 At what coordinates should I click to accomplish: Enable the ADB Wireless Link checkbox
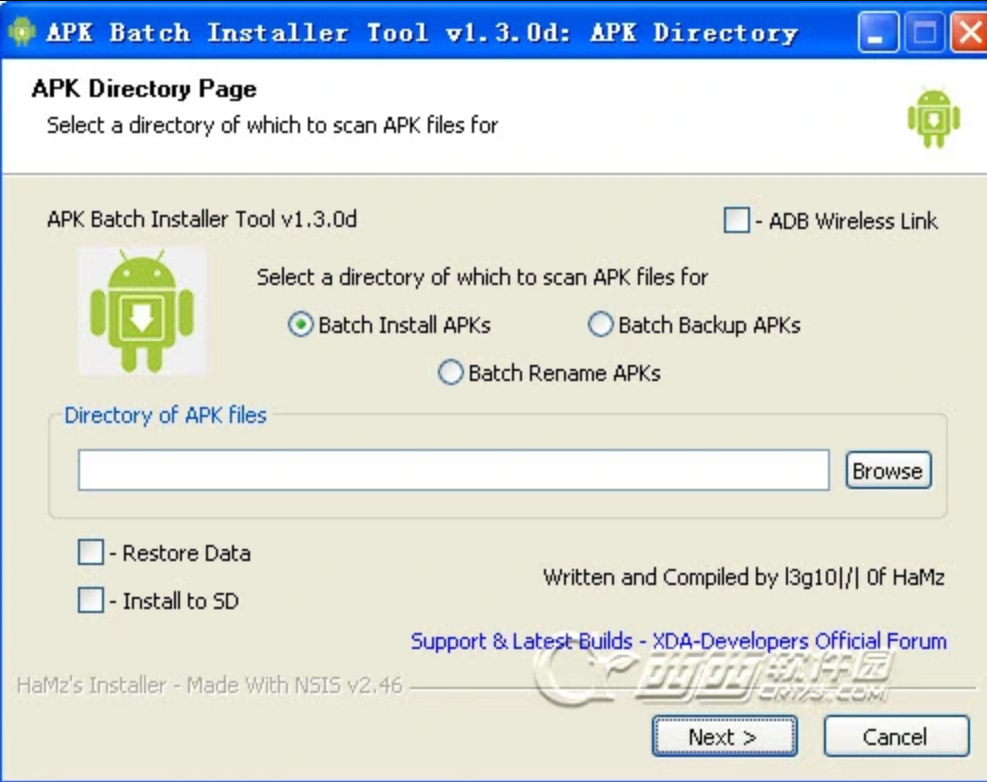[736, 220]
